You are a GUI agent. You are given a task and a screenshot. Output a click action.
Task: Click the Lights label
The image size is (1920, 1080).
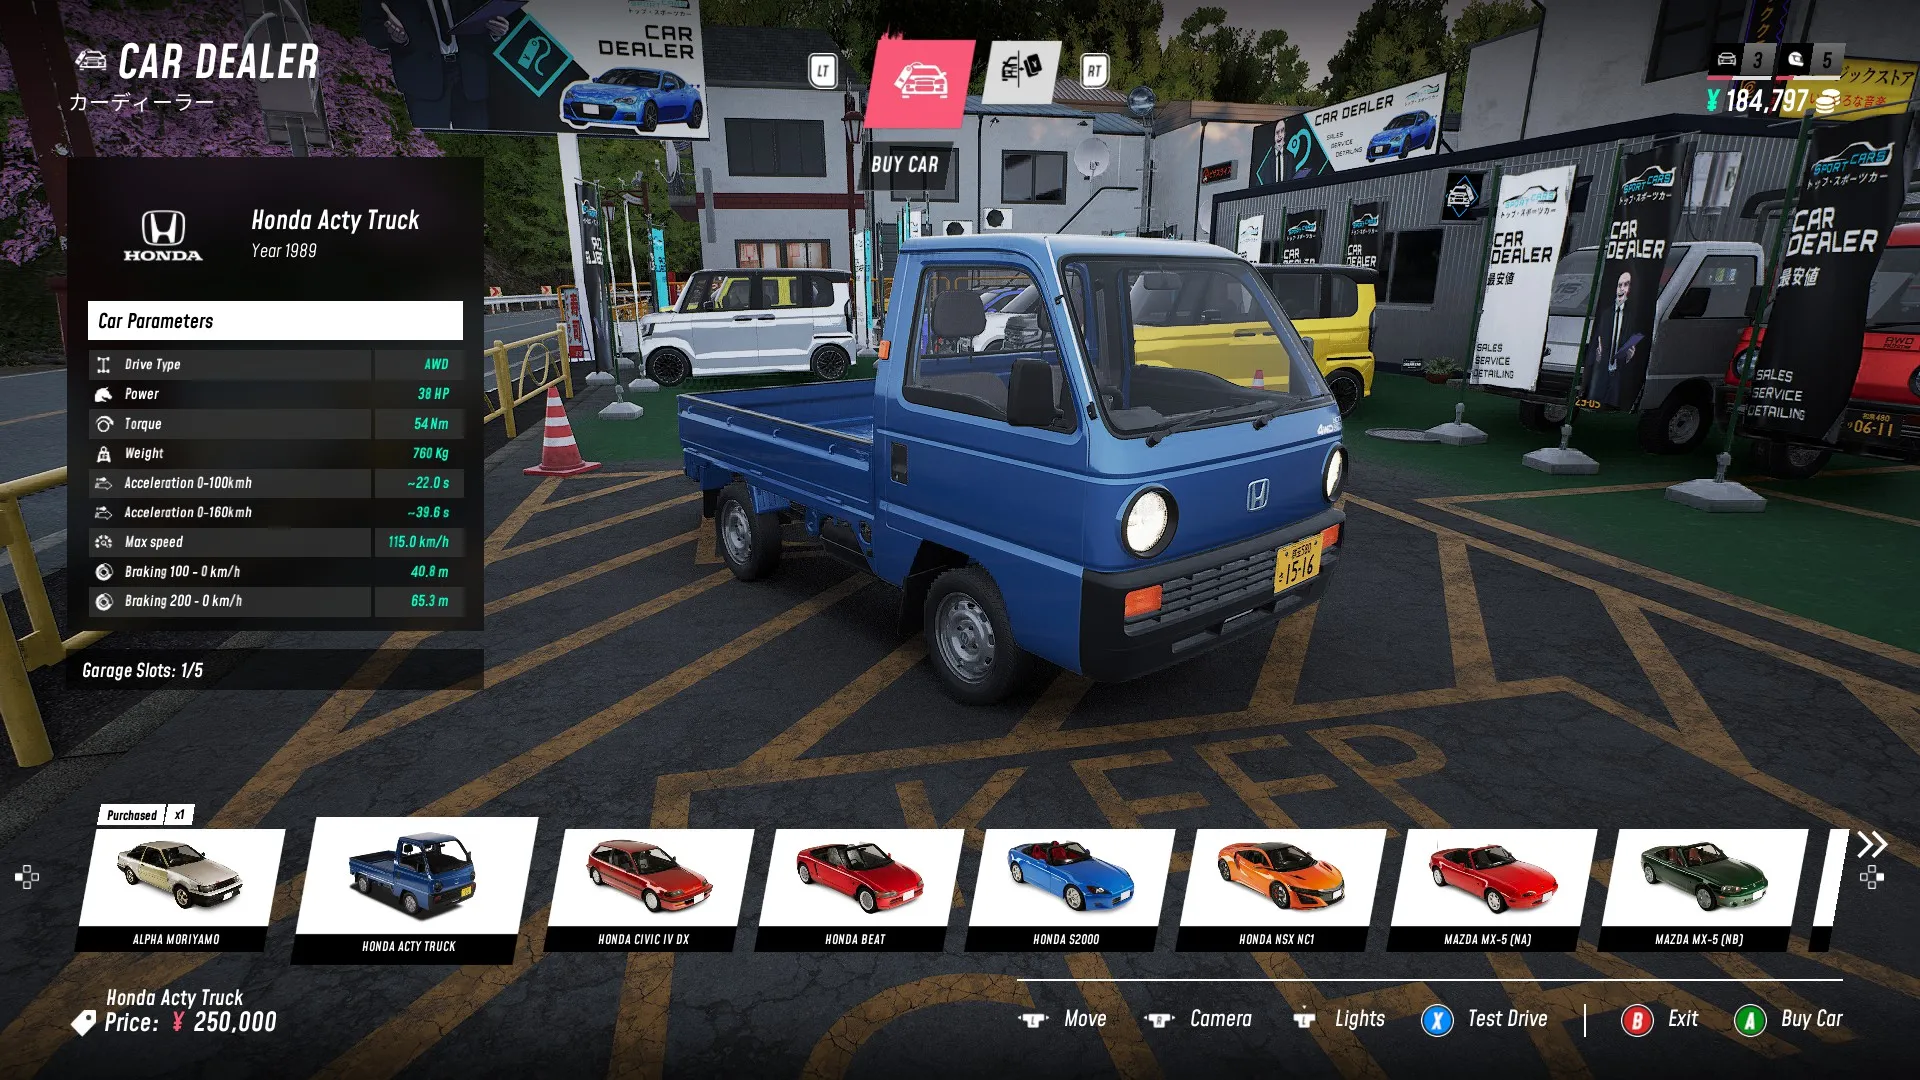[1360, 1019]
